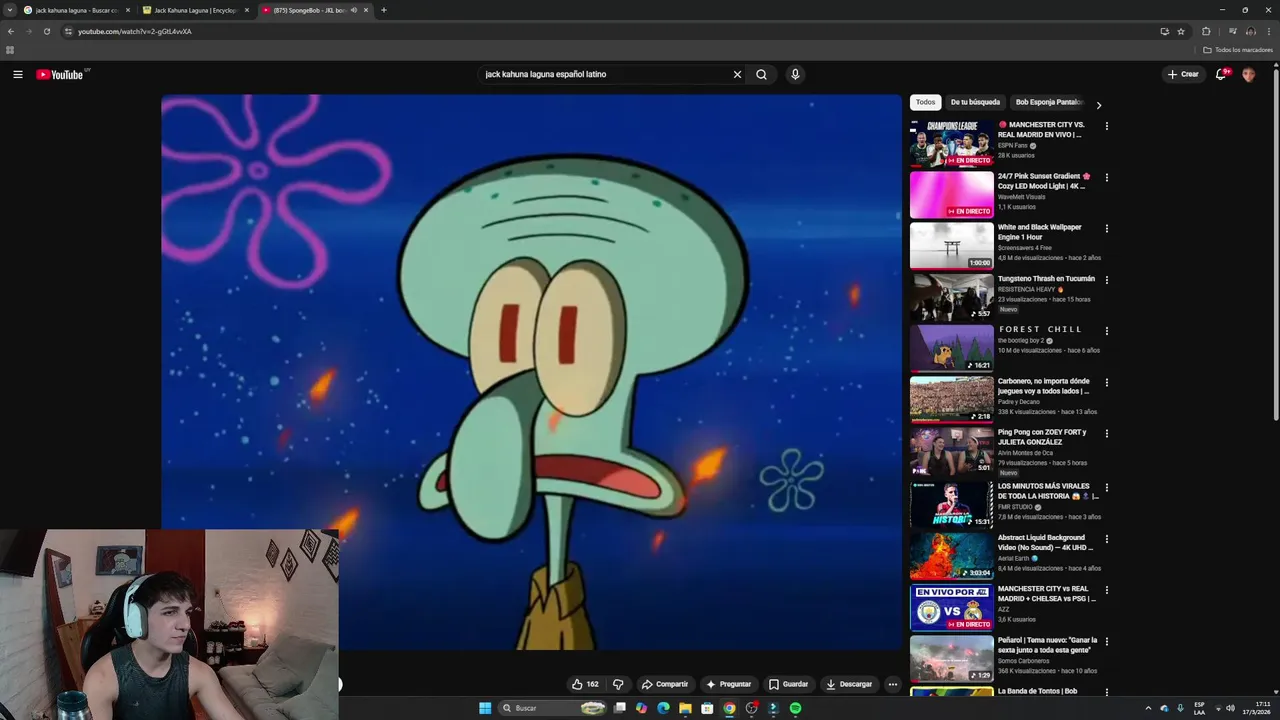Open the Windows Start menu
1280x720 pixels.
point(485,708)
